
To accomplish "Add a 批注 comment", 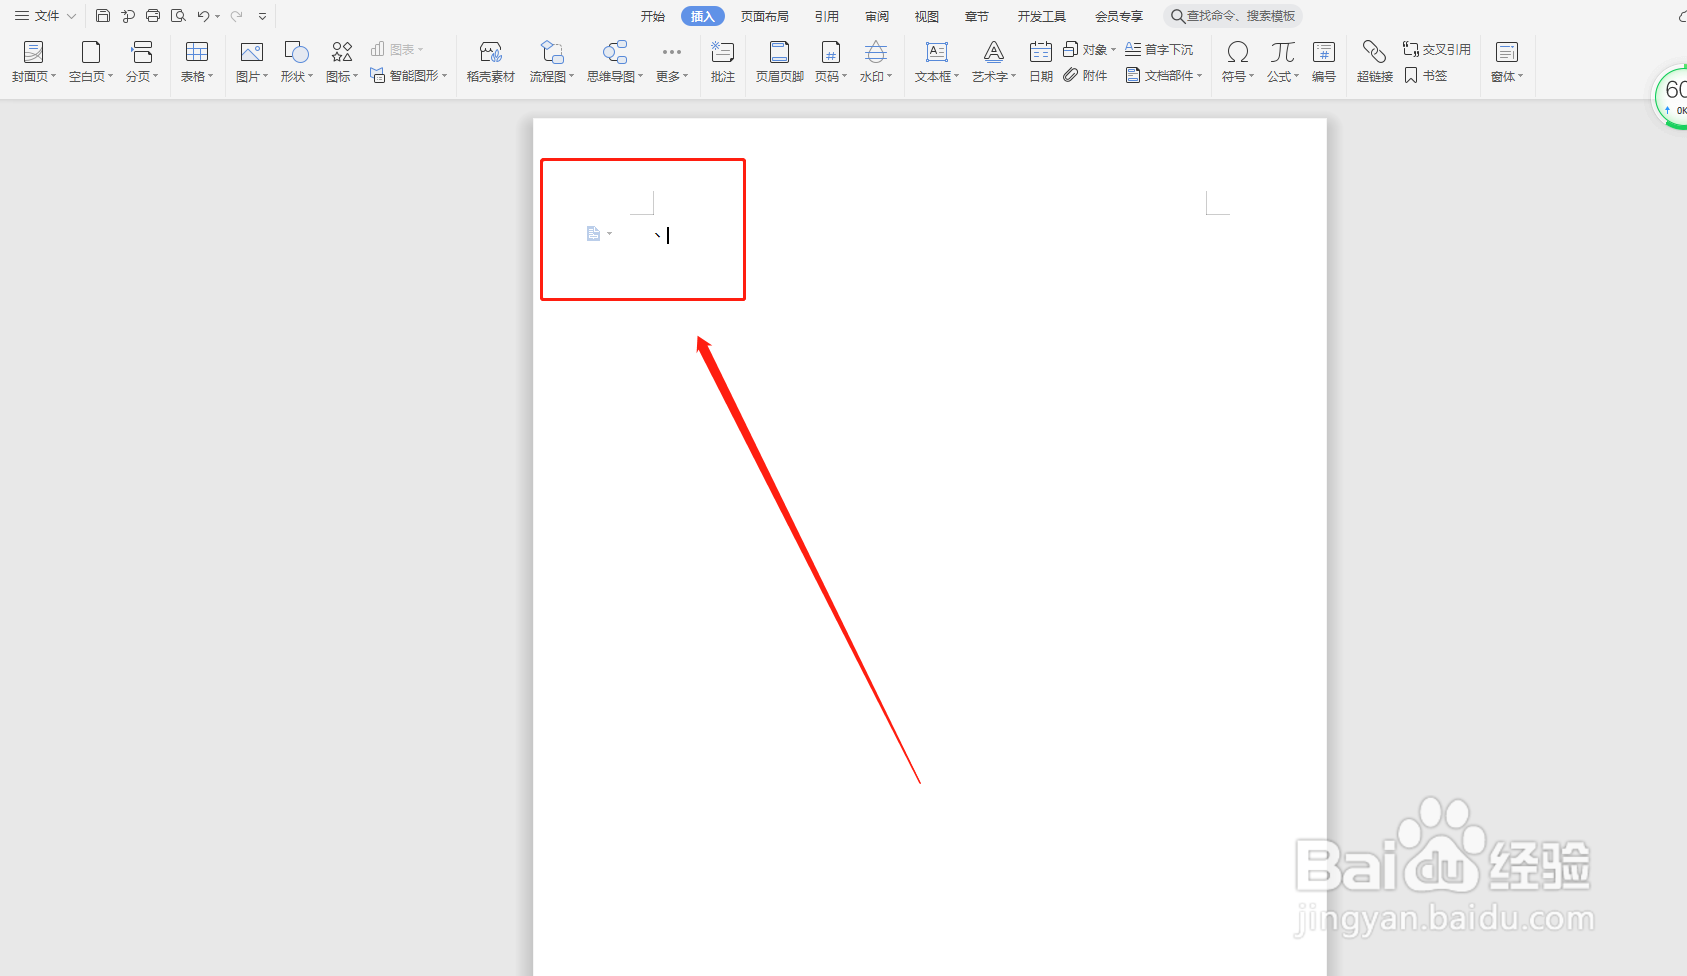I will click(x=723, y=62).
